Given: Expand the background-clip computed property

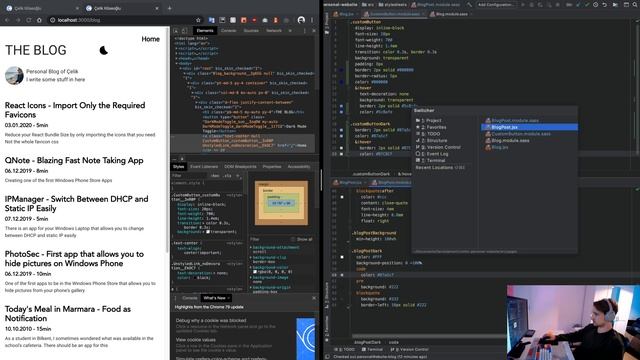Looking at the screenshot, I should point(251,258).
